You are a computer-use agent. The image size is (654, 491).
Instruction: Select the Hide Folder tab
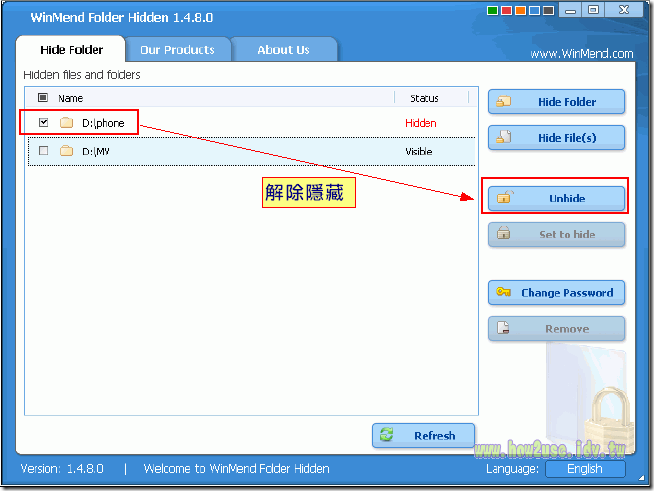pyautogui.click(x=71, y=50)
